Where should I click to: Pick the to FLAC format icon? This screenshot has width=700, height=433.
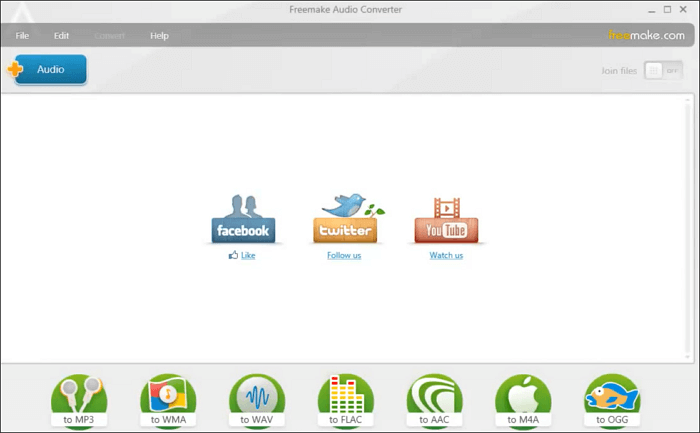point(346,402)
